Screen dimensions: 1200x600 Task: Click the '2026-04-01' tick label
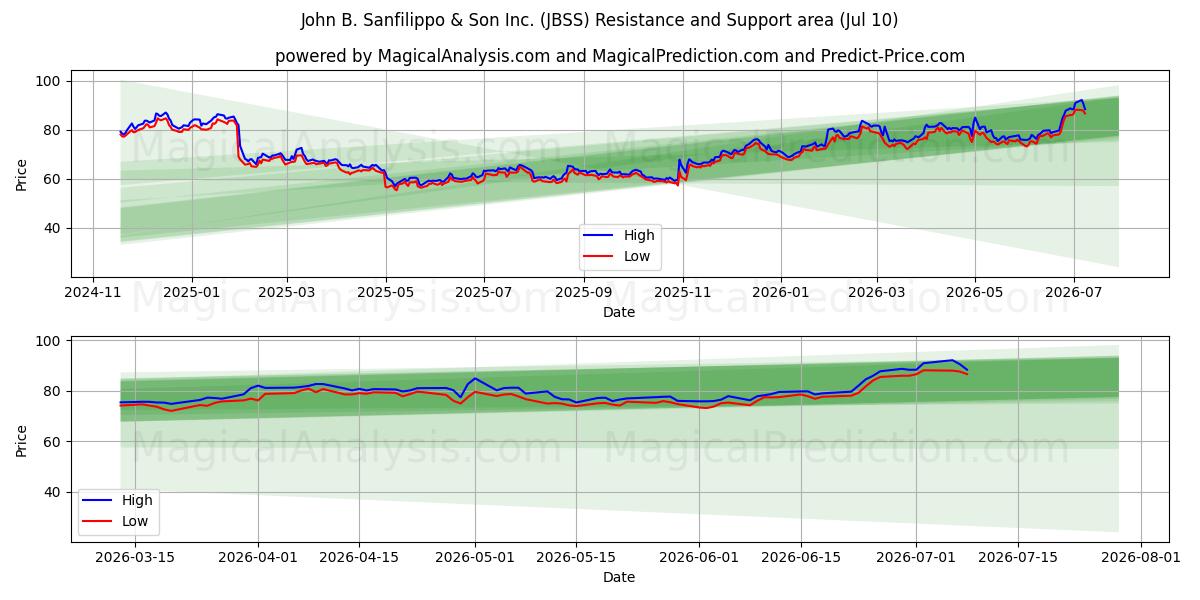click(x=258, y=556)
